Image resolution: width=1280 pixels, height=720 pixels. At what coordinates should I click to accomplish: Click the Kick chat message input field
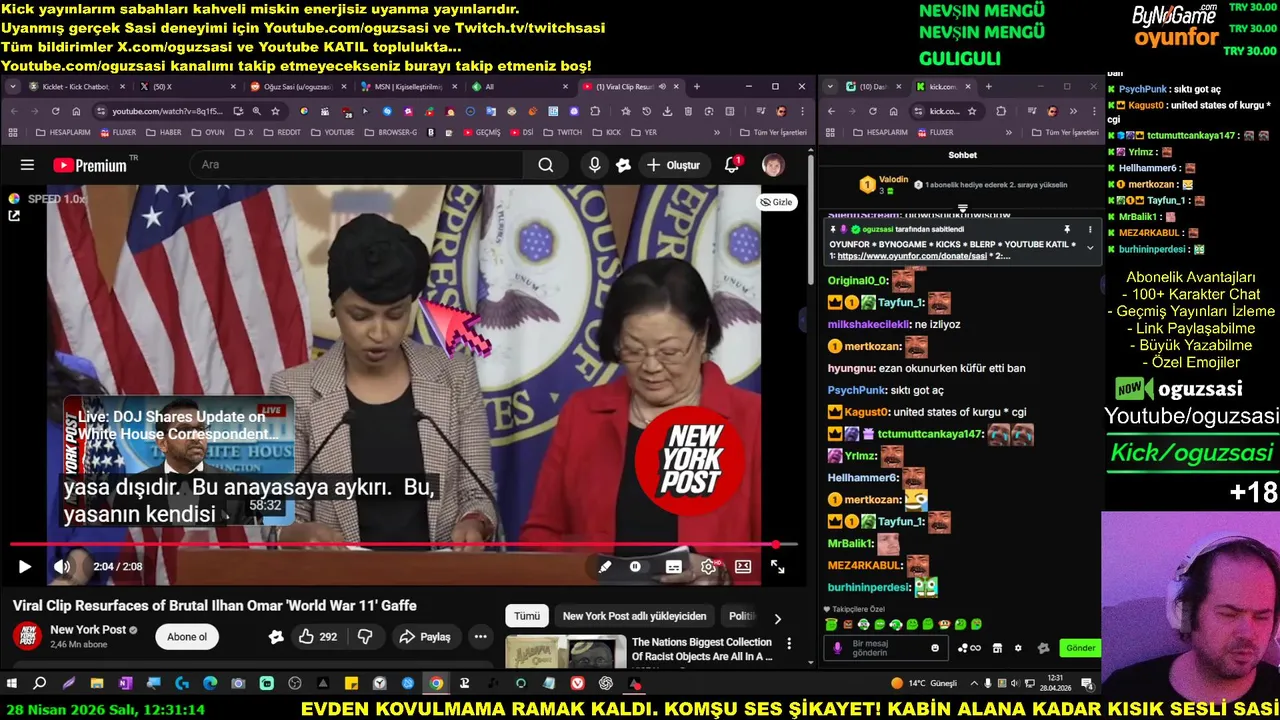point(887,648)
